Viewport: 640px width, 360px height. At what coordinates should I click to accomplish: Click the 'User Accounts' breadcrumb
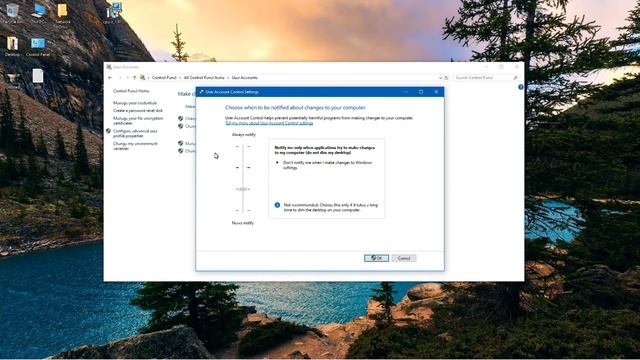(244, 78)
